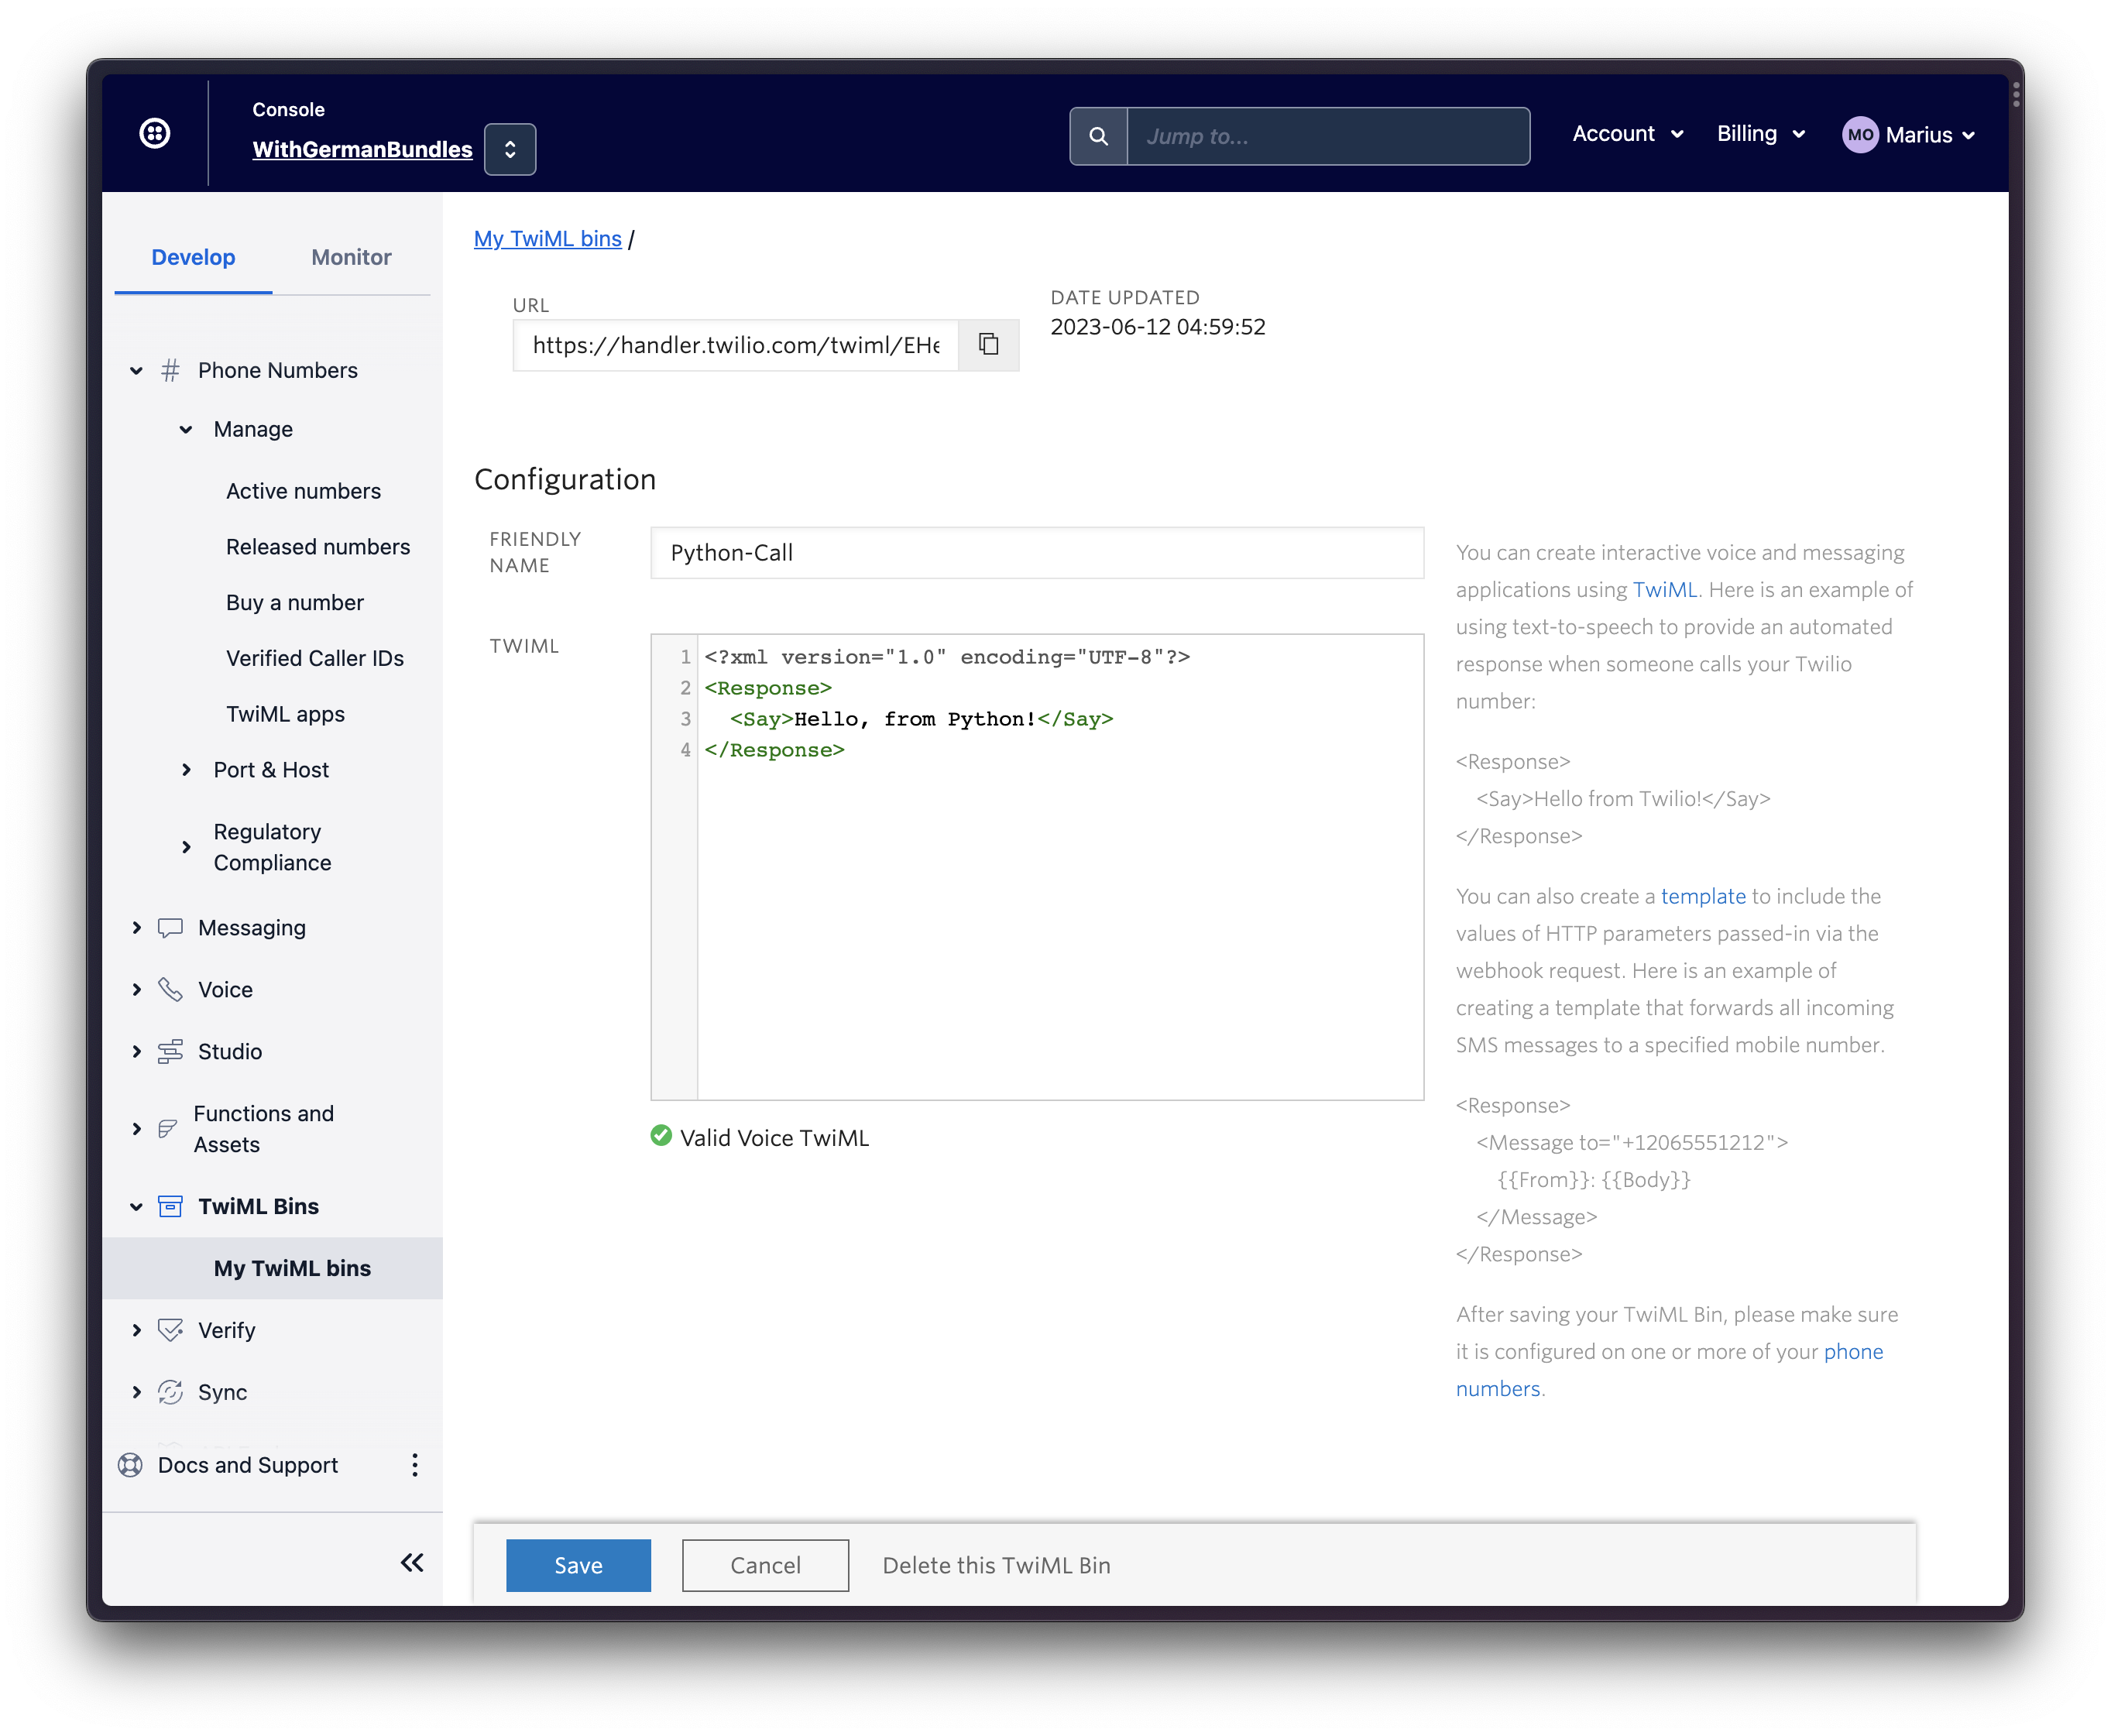Click the Functions and Assets icon
Screen dimensions: 2111x1736
169,1129
